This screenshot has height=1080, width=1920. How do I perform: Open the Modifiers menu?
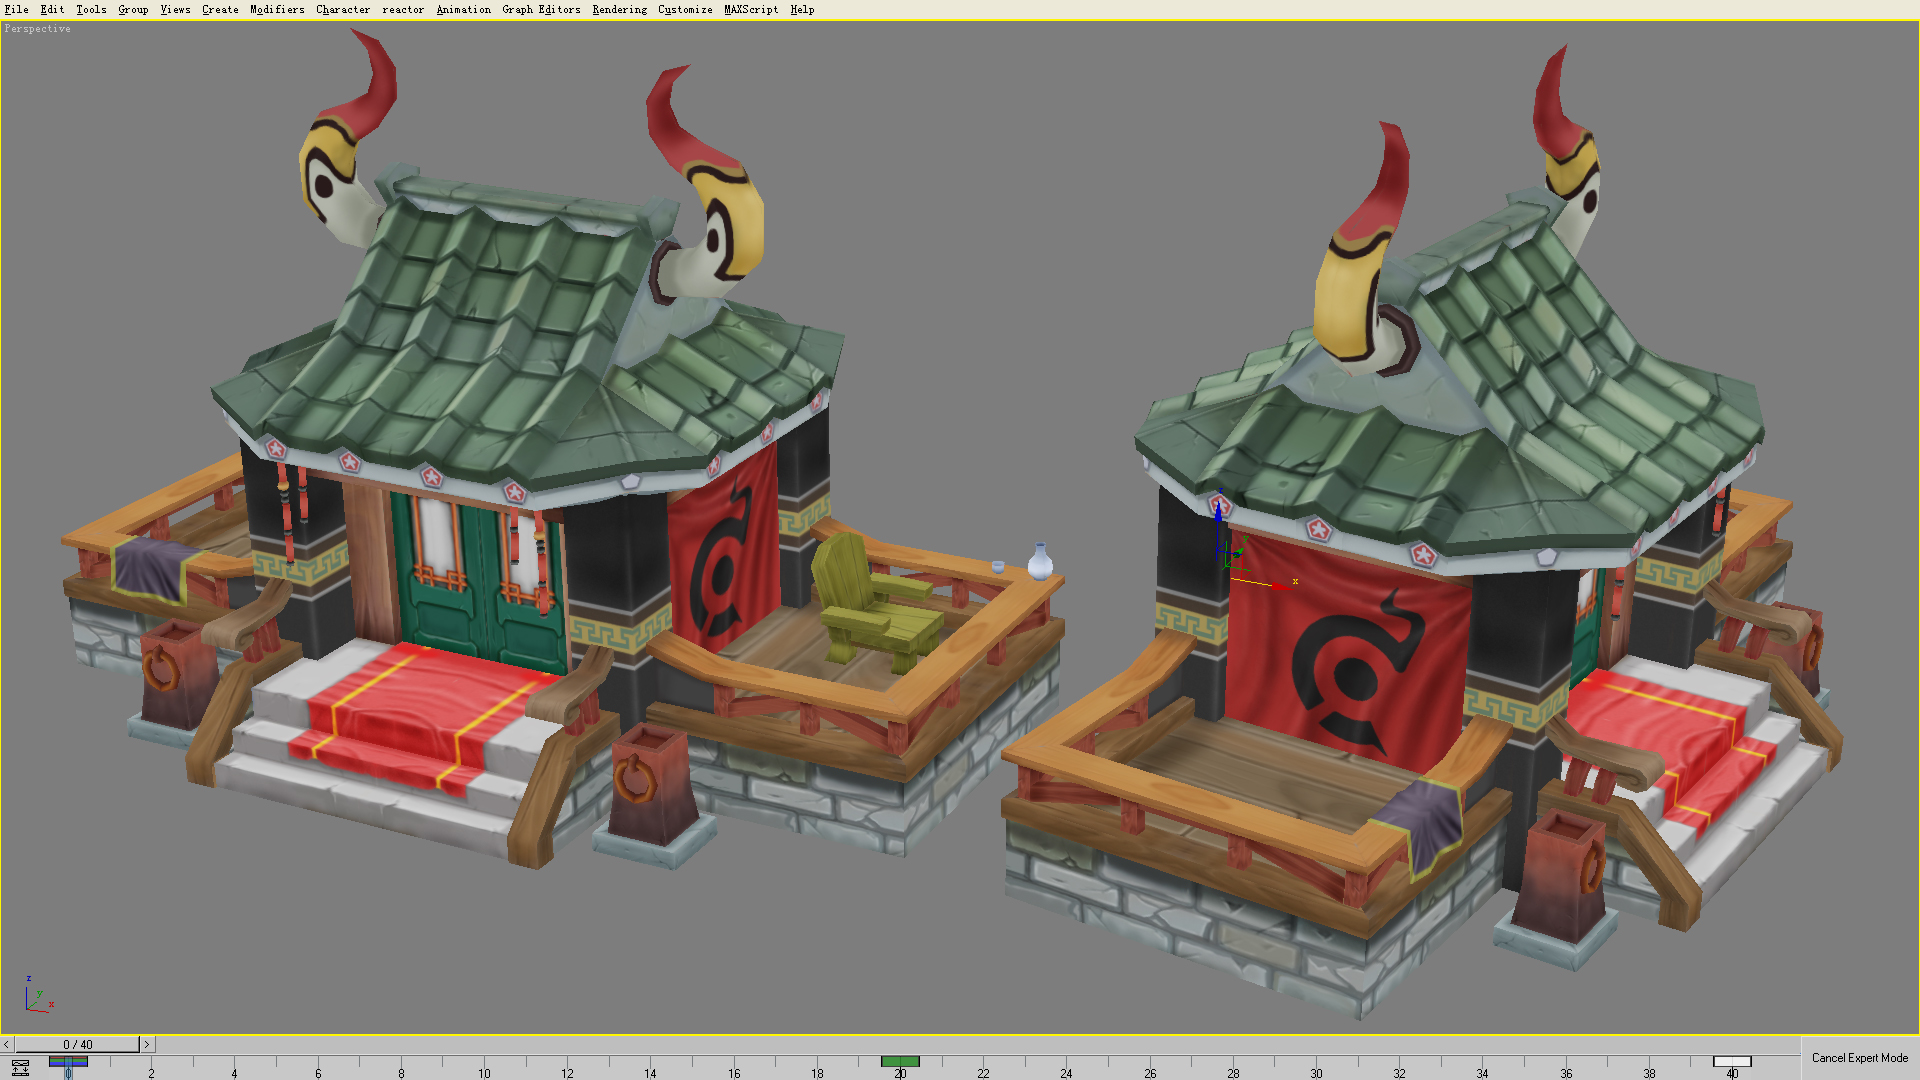click(277, 10)
